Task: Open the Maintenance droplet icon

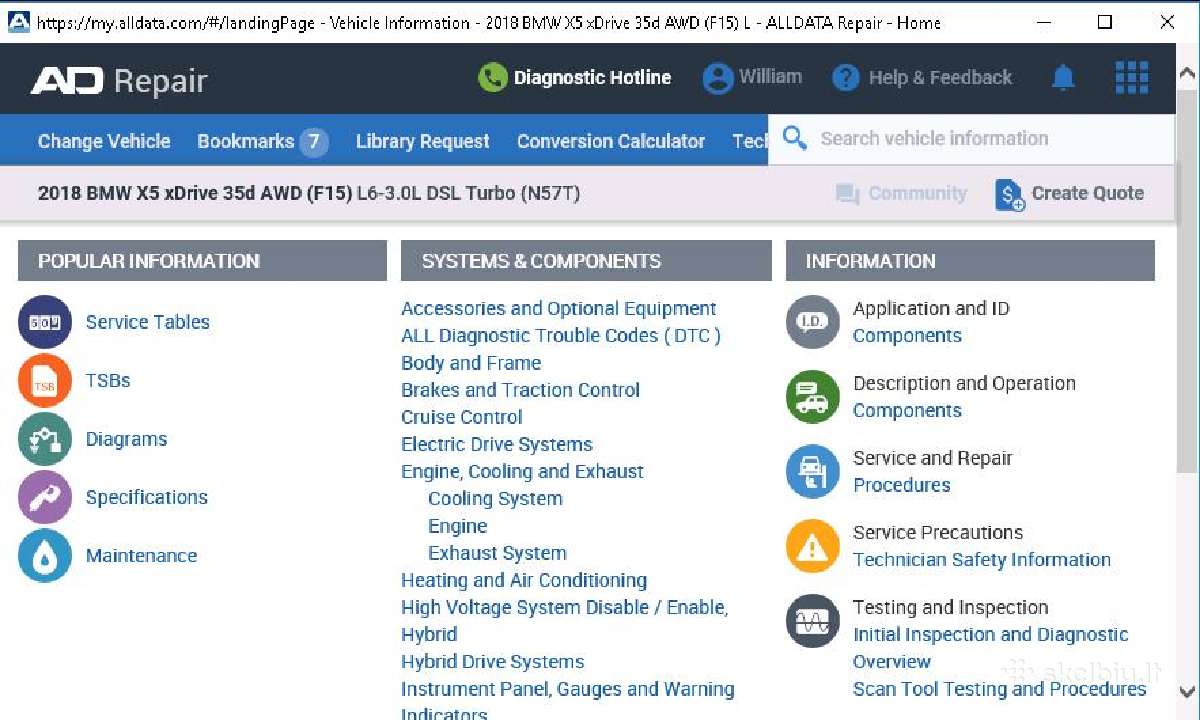Action: tap(45, 556)
